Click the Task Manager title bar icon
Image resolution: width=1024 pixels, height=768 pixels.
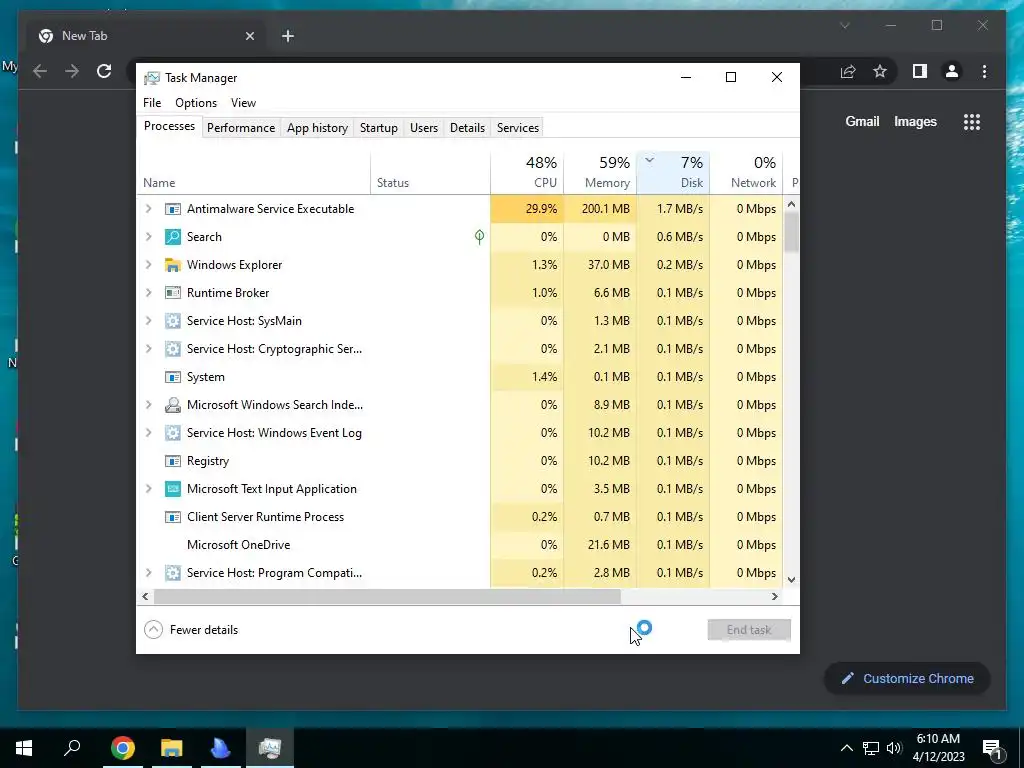pos(152,78)
